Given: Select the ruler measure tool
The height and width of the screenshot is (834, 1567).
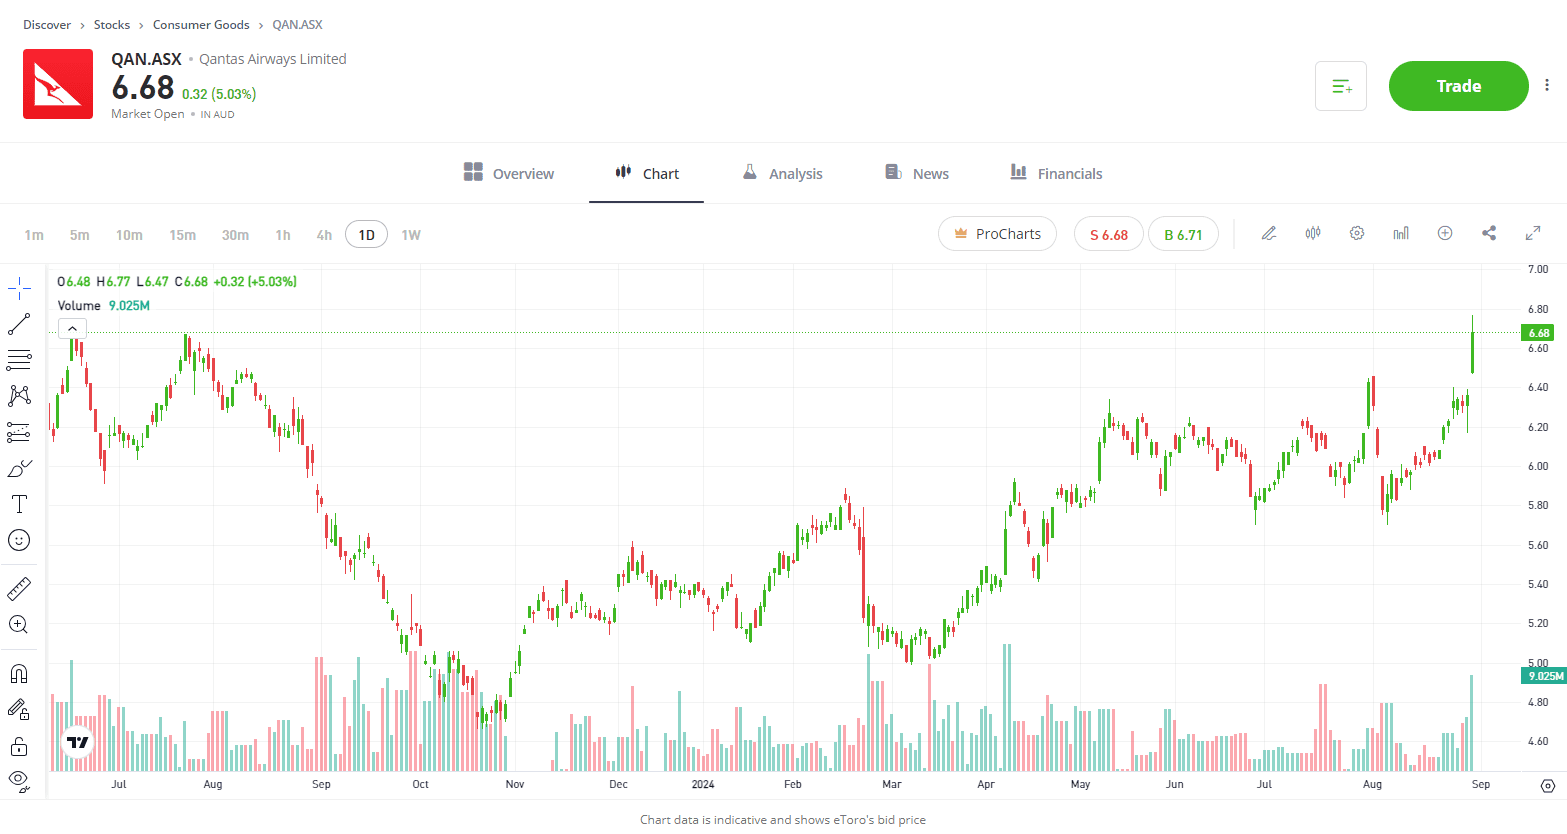Looking at the screenshot, I should pos(19,589).
